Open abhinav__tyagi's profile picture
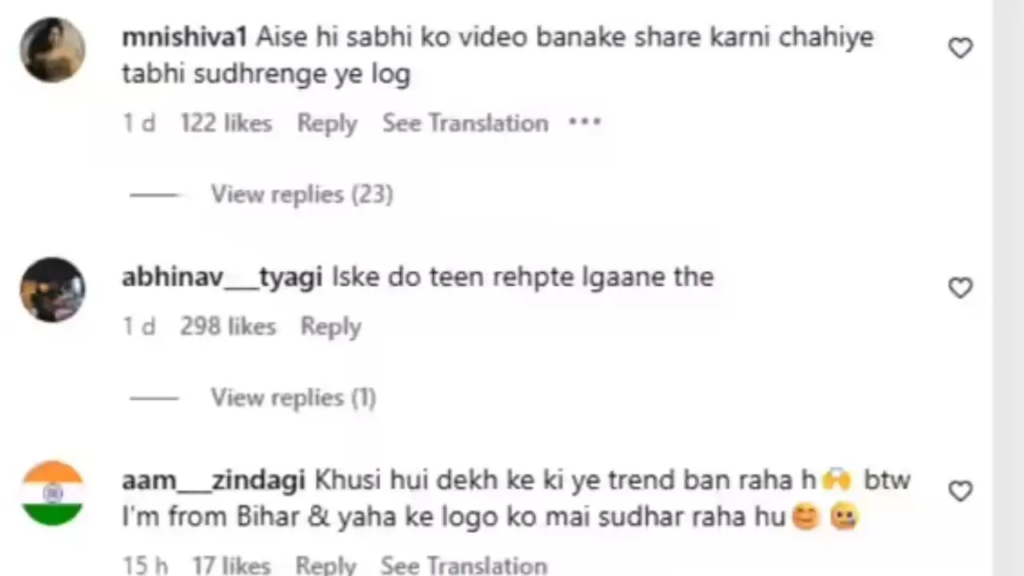The image size is (1024, 576). tap(52, 289)
